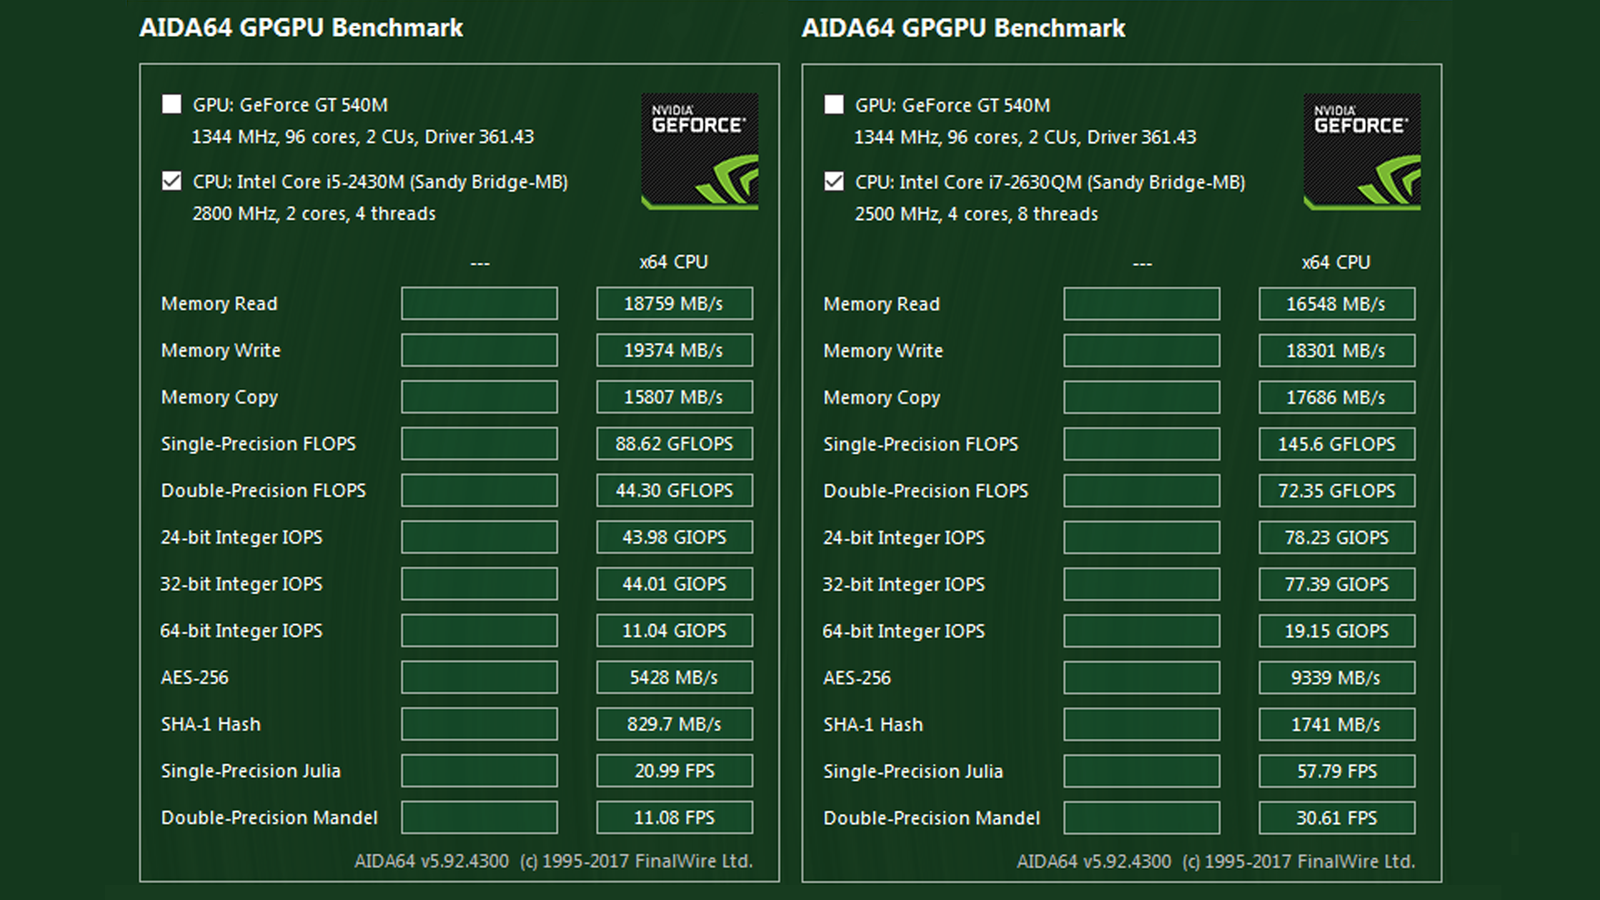Select the 88.62 GFLOPS single-precision result
The width and height of the screenshot is (1600, 900).
click(674, 444)
